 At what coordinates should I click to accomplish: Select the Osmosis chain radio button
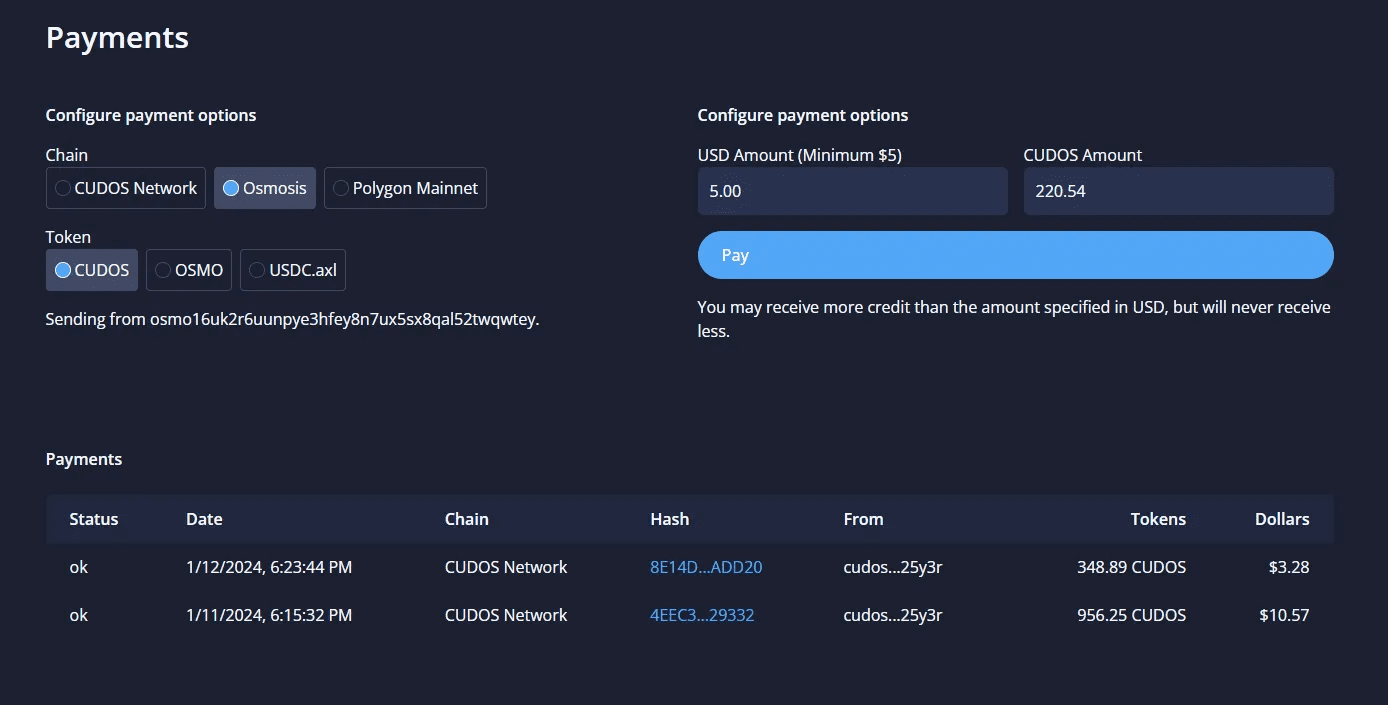264,188
